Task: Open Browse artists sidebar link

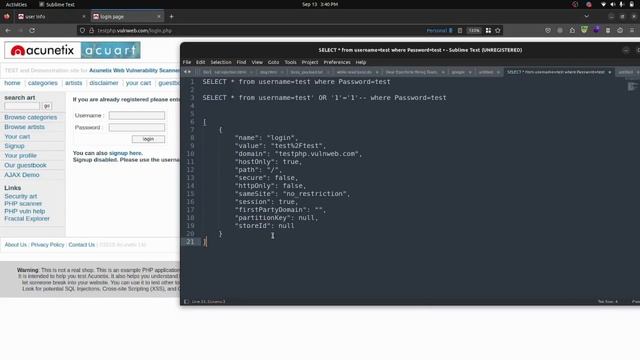Action: [x=24, y=127]
